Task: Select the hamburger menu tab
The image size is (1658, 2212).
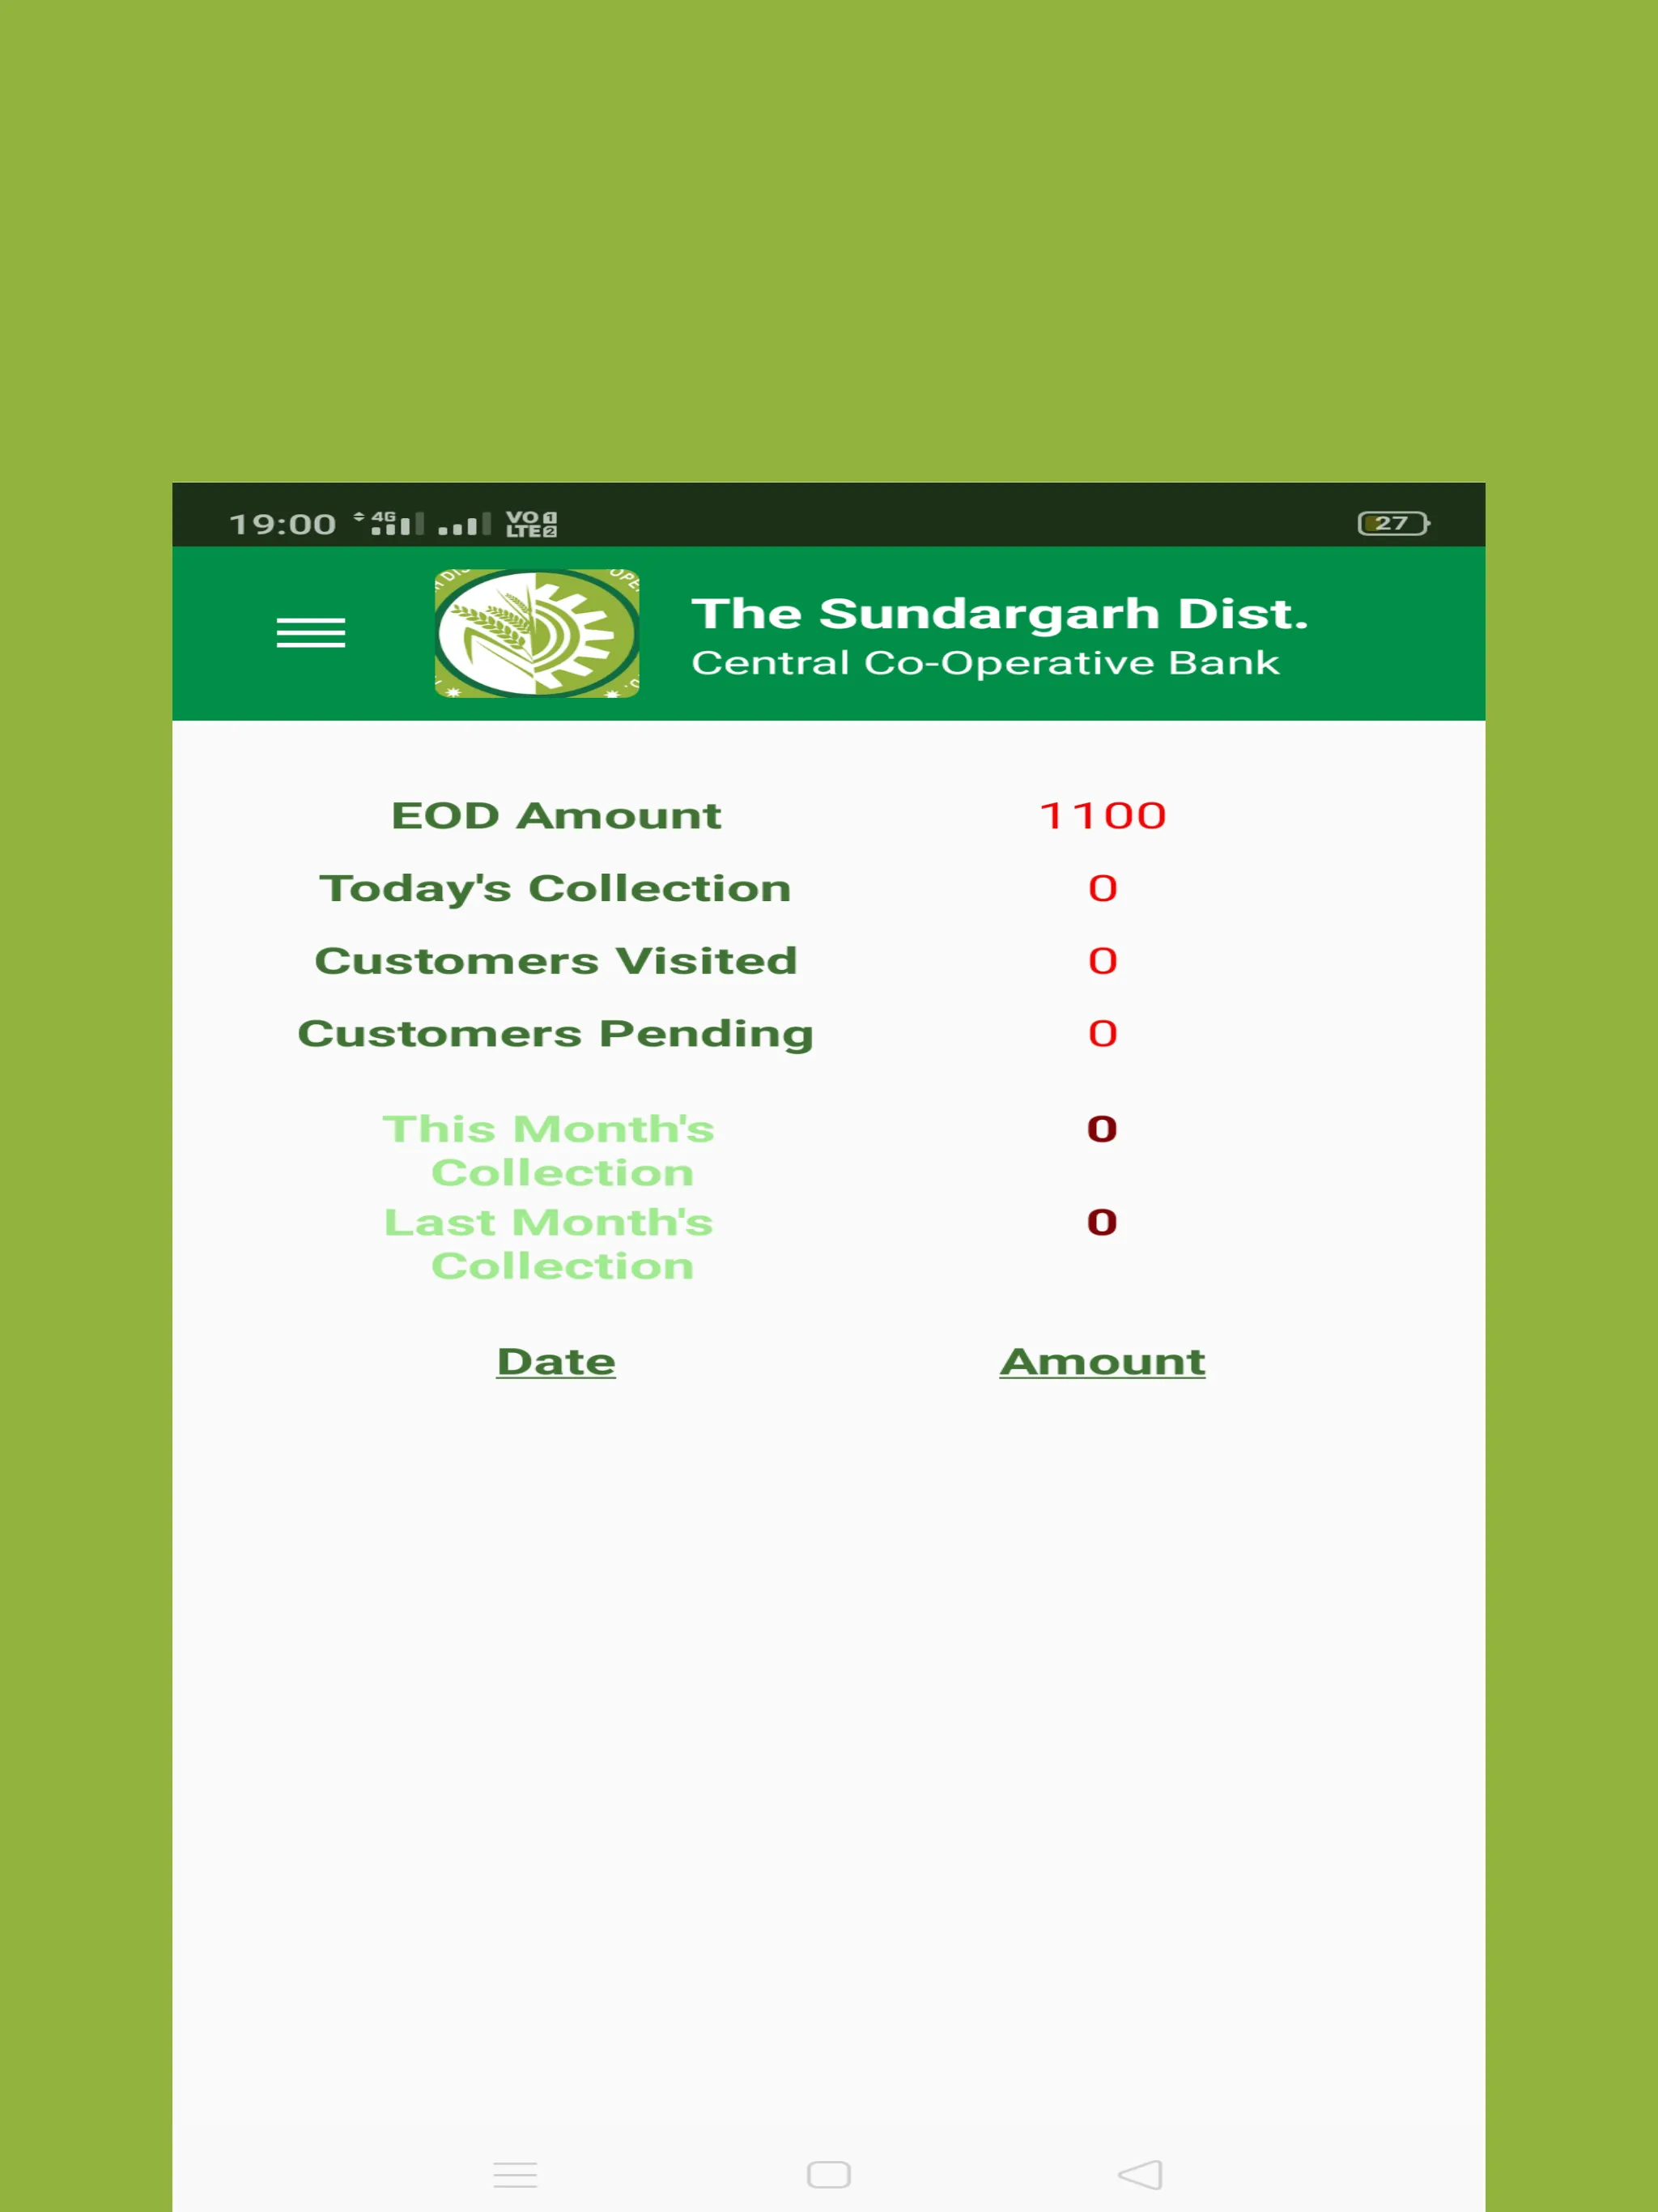Action: [312, 631]
